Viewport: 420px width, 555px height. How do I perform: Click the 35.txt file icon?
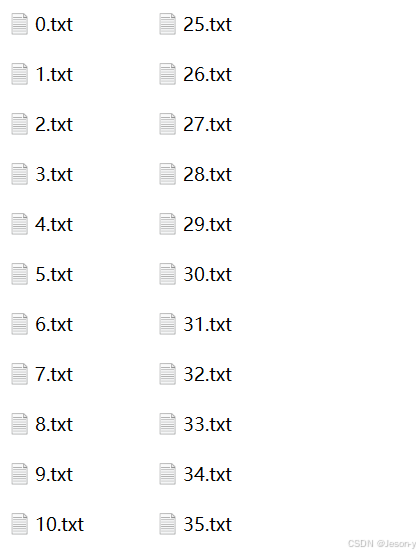167,524
